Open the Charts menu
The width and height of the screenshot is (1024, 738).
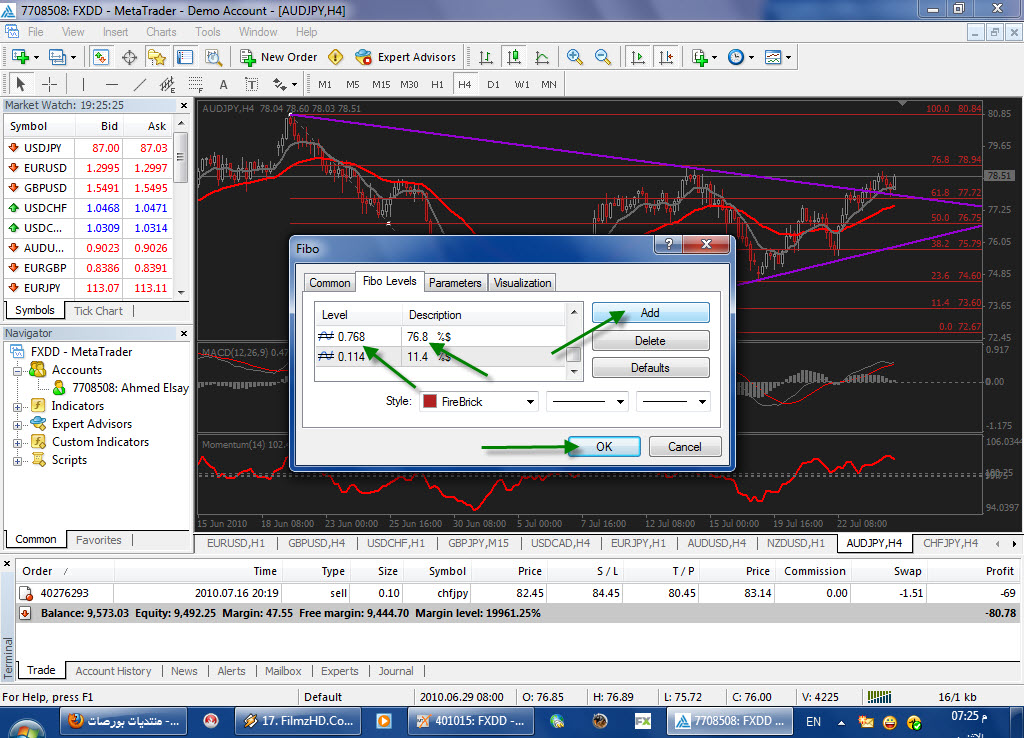pos(161,32)
